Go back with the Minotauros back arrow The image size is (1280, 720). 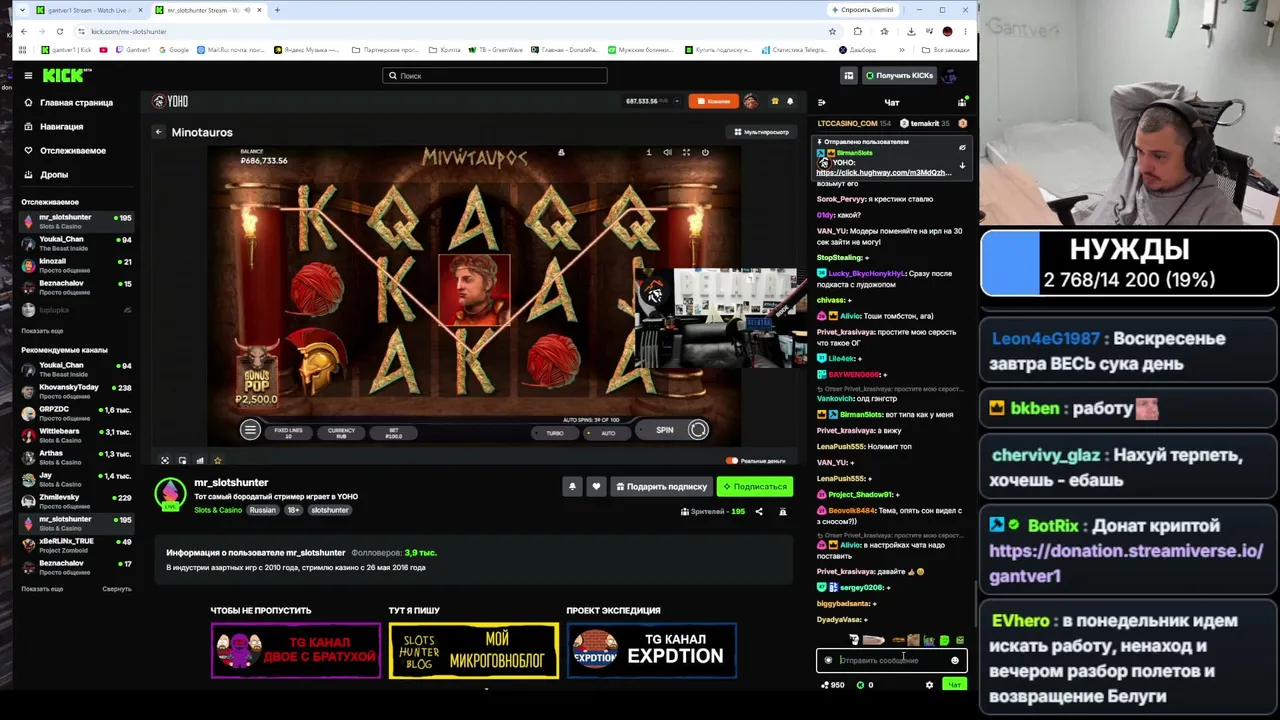click(x=158, y=132)
